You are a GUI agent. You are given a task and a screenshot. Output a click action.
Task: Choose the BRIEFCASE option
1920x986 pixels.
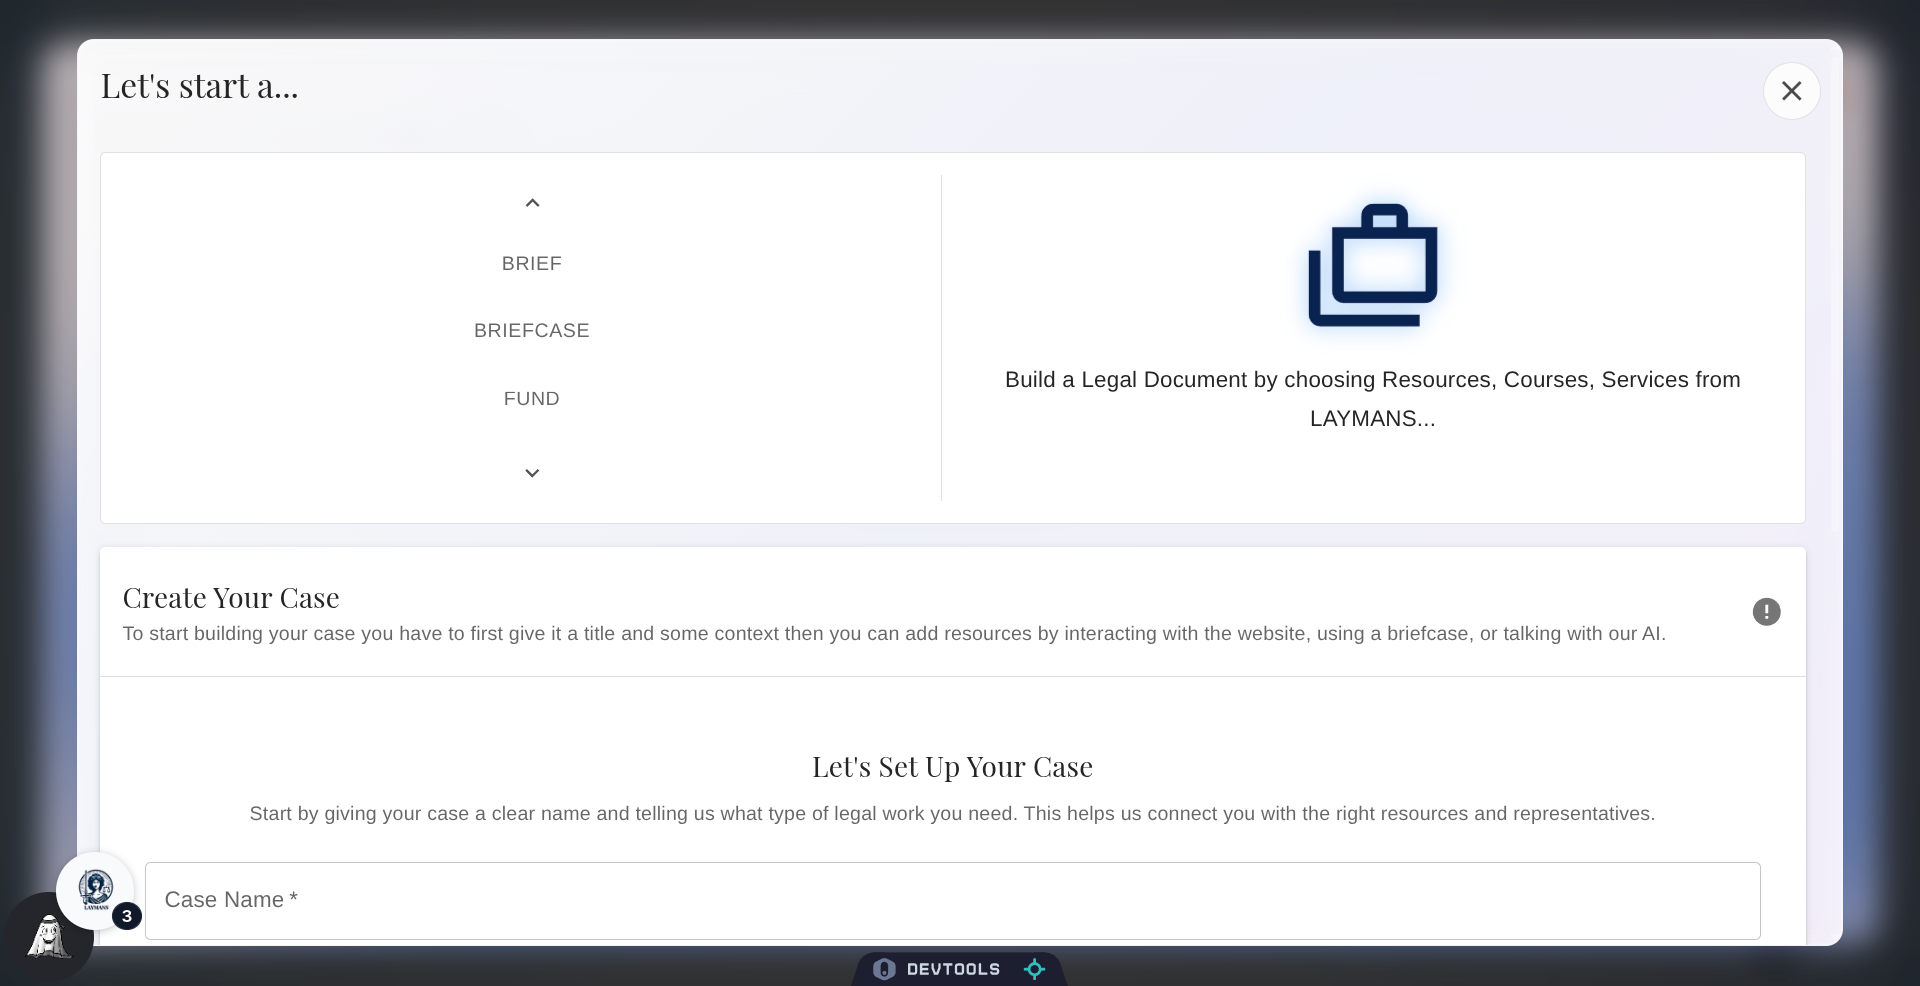pos(531,330)
